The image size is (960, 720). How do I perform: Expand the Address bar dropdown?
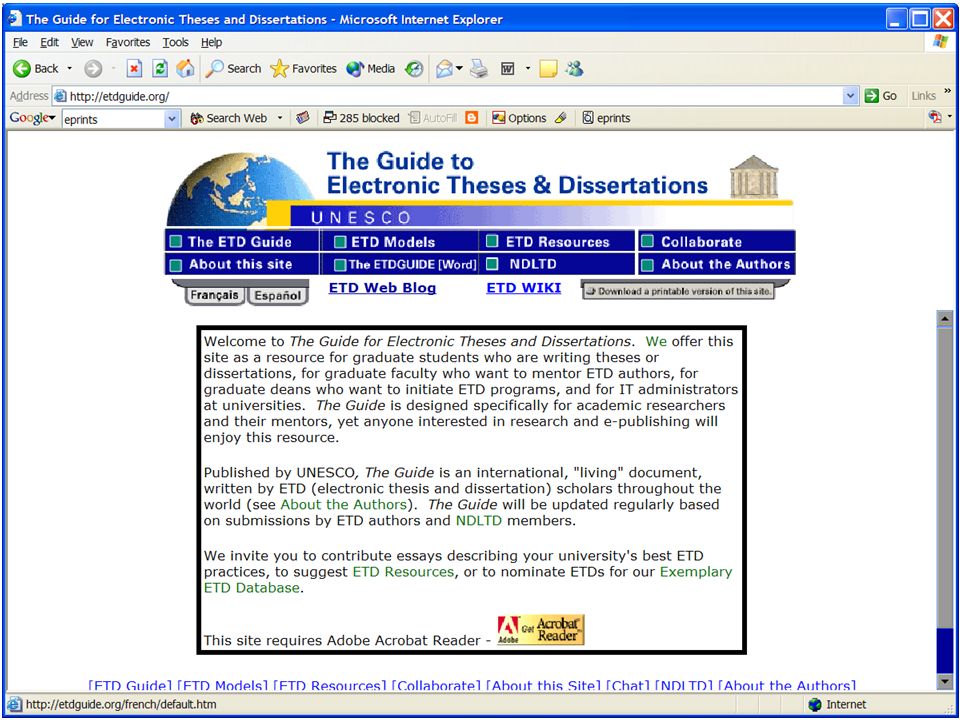850,96
